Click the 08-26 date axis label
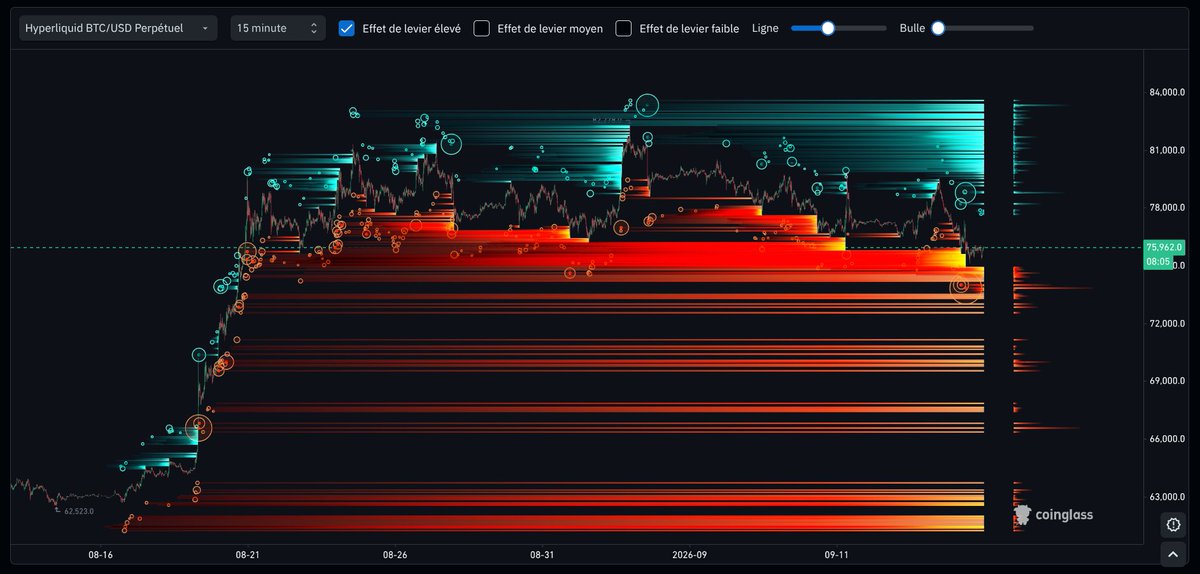The height and width of the screenshot is (574, 1200). tap(395, 553)
